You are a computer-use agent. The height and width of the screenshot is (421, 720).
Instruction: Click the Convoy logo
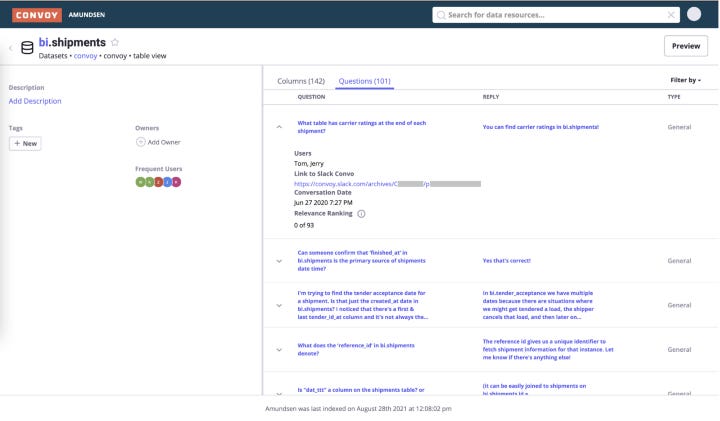pos(37,15)
